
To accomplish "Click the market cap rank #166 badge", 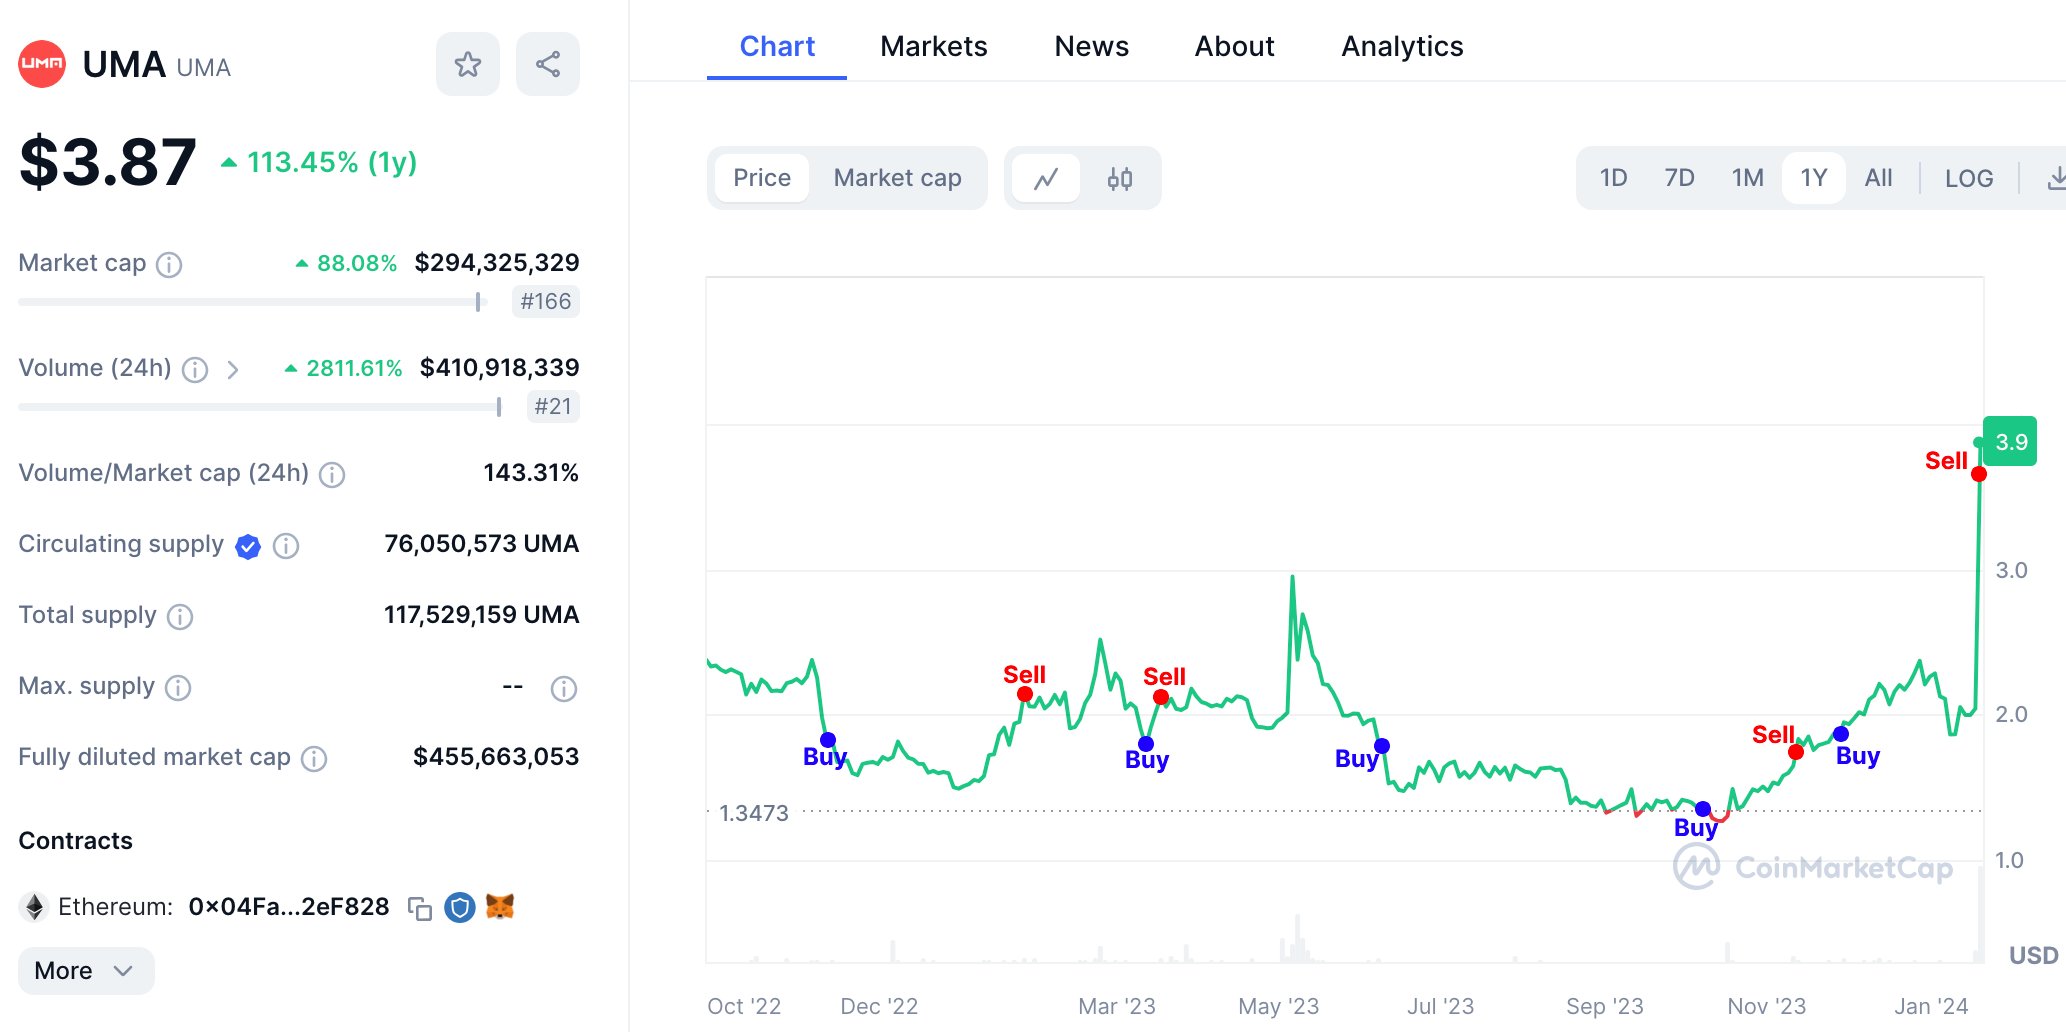I will (545, 301).
